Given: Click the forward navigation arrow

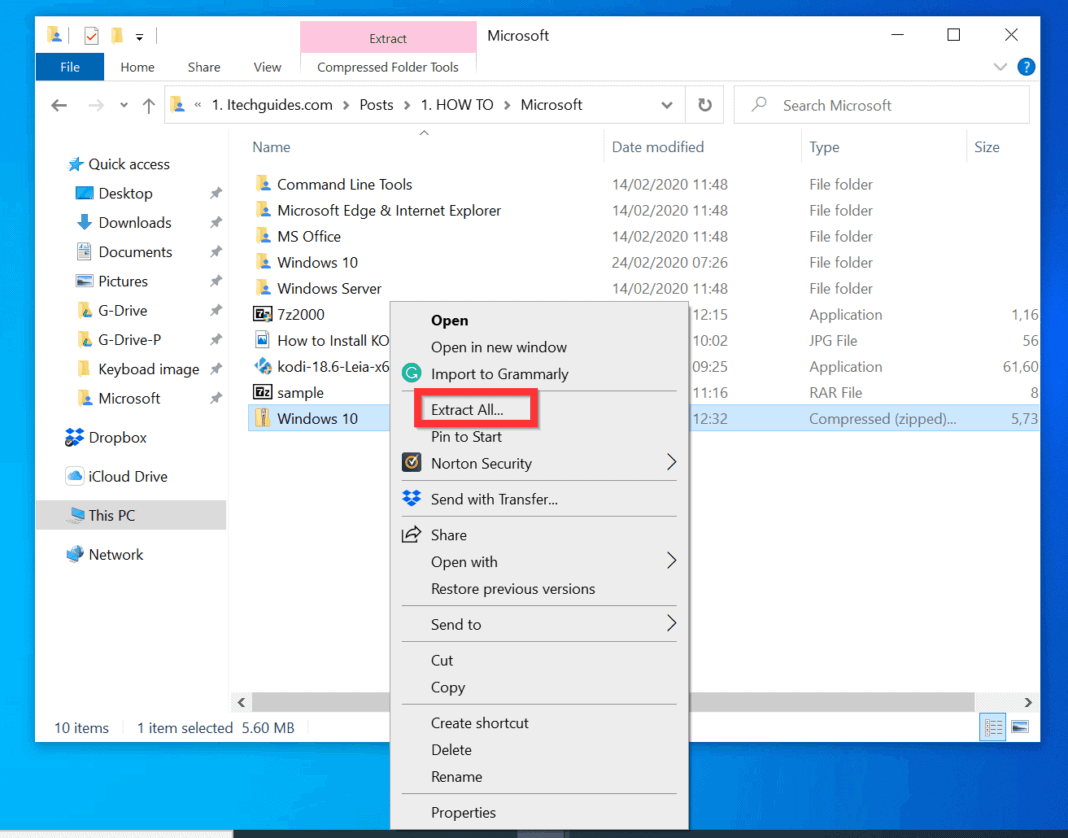Looking at the screenshot, I should point(96,105).
